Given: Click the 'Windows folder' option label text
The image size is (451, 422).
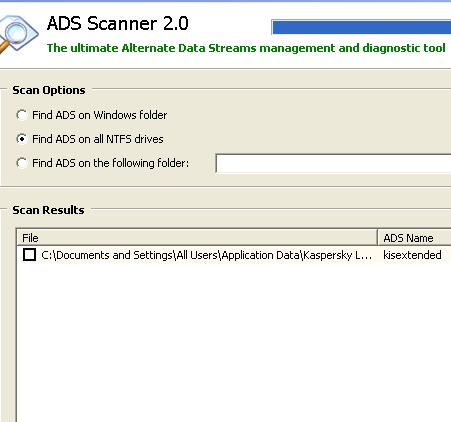Looking at the screenshot, I should 130,115.
